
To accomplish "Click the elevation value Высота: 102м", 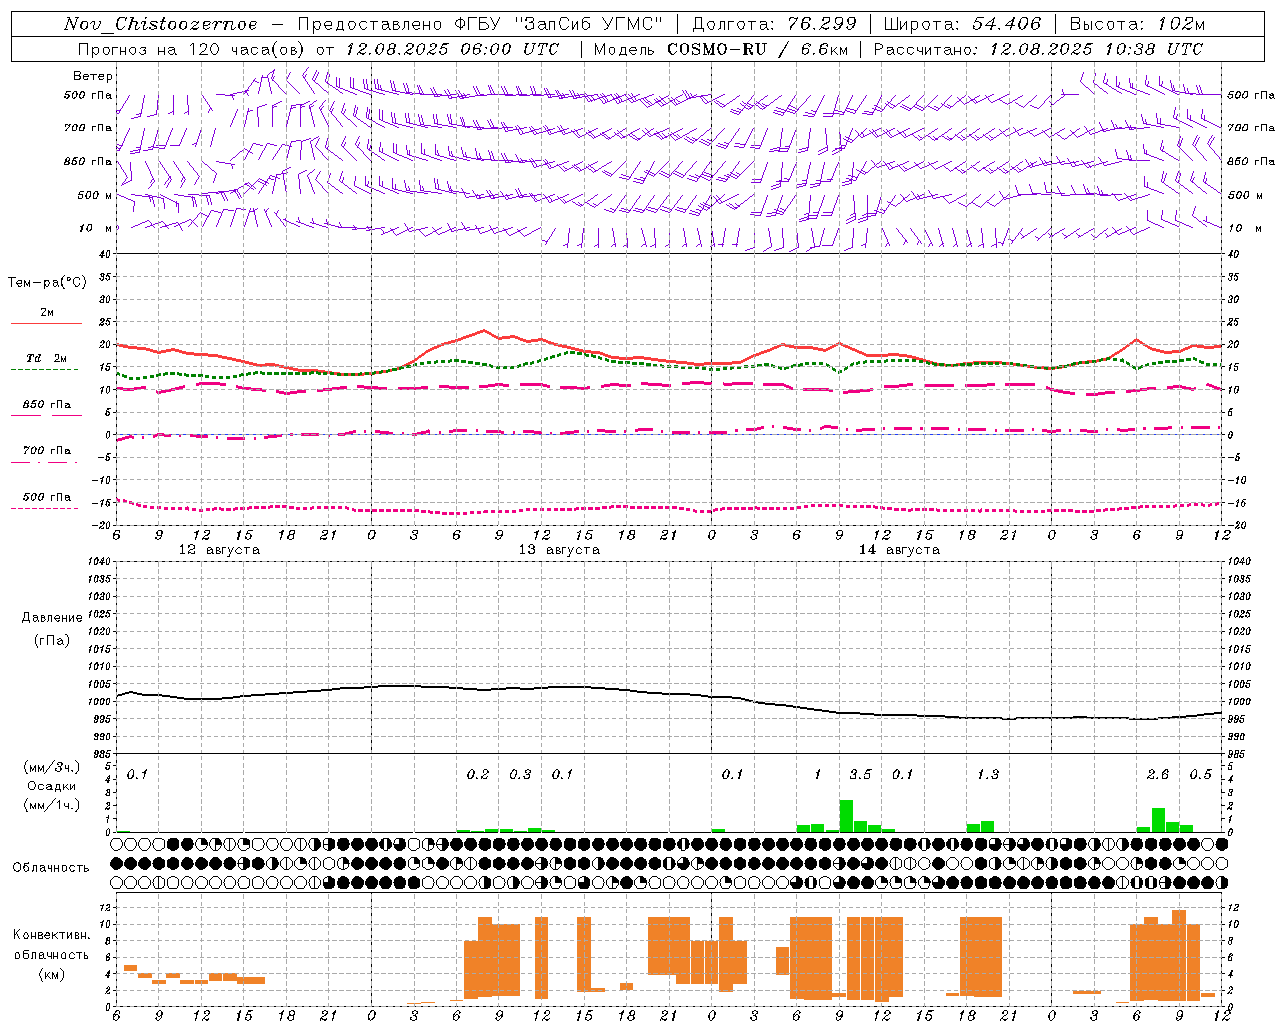I will [x=1137, y=24].
